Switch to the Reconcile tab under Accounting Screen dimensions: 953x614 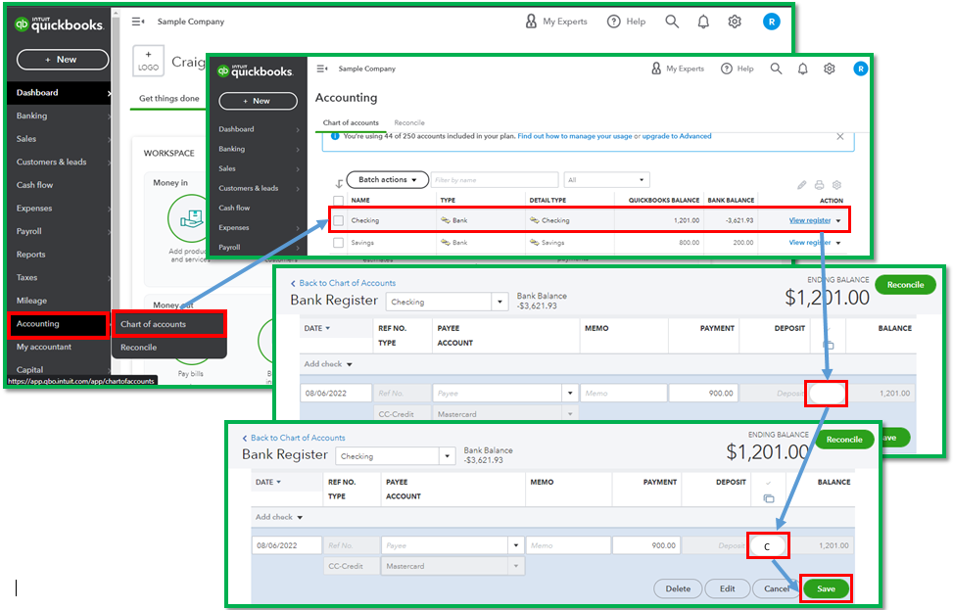coord(409,123)
